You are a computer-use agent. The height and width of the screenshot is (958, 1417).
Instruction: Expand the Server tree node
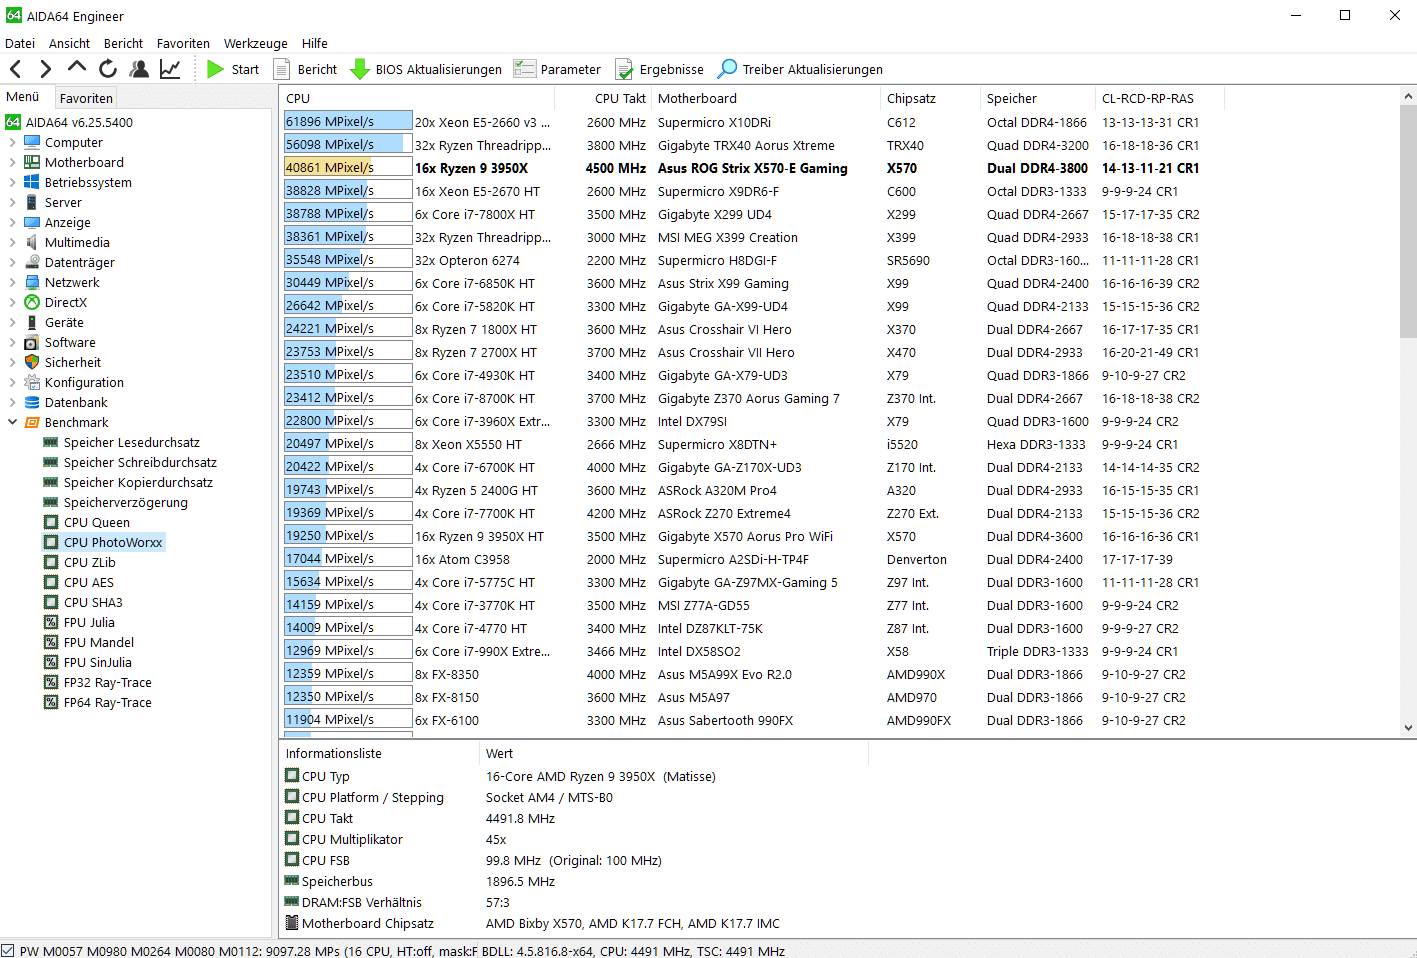(12, 202)
